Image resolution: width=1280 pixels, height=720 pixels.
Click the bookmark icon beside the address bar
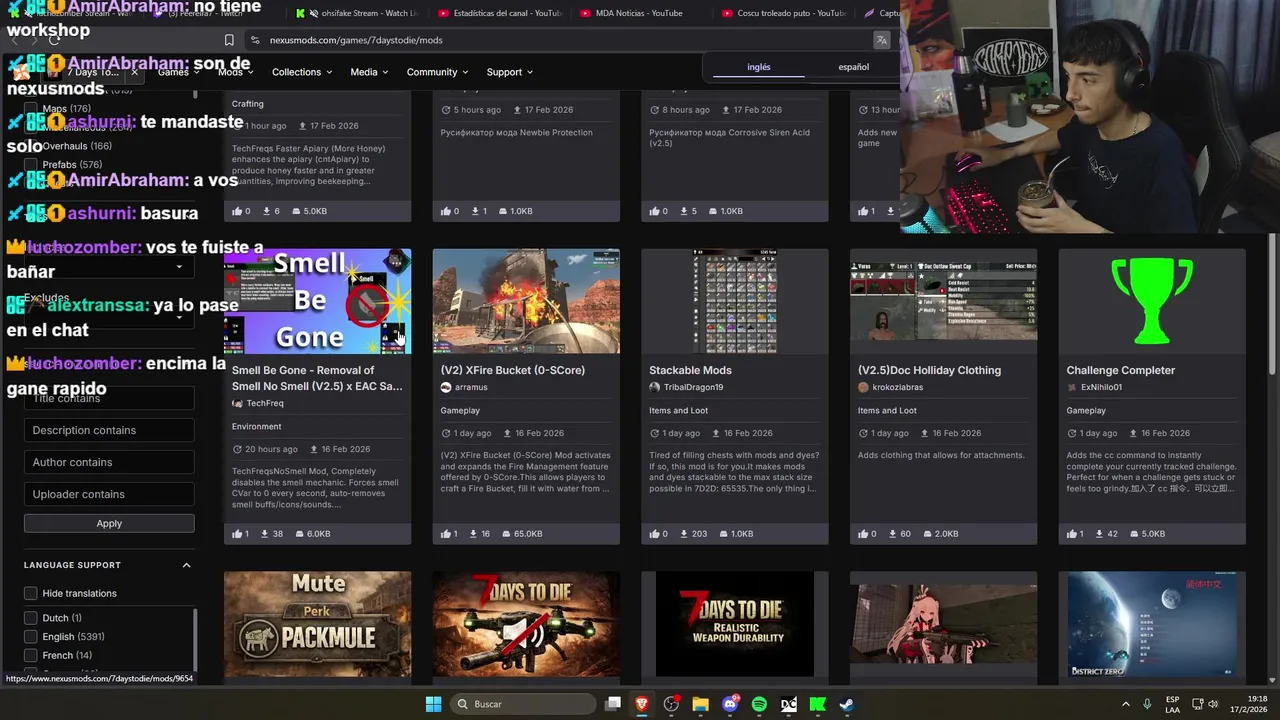click(x=229, y=40)
